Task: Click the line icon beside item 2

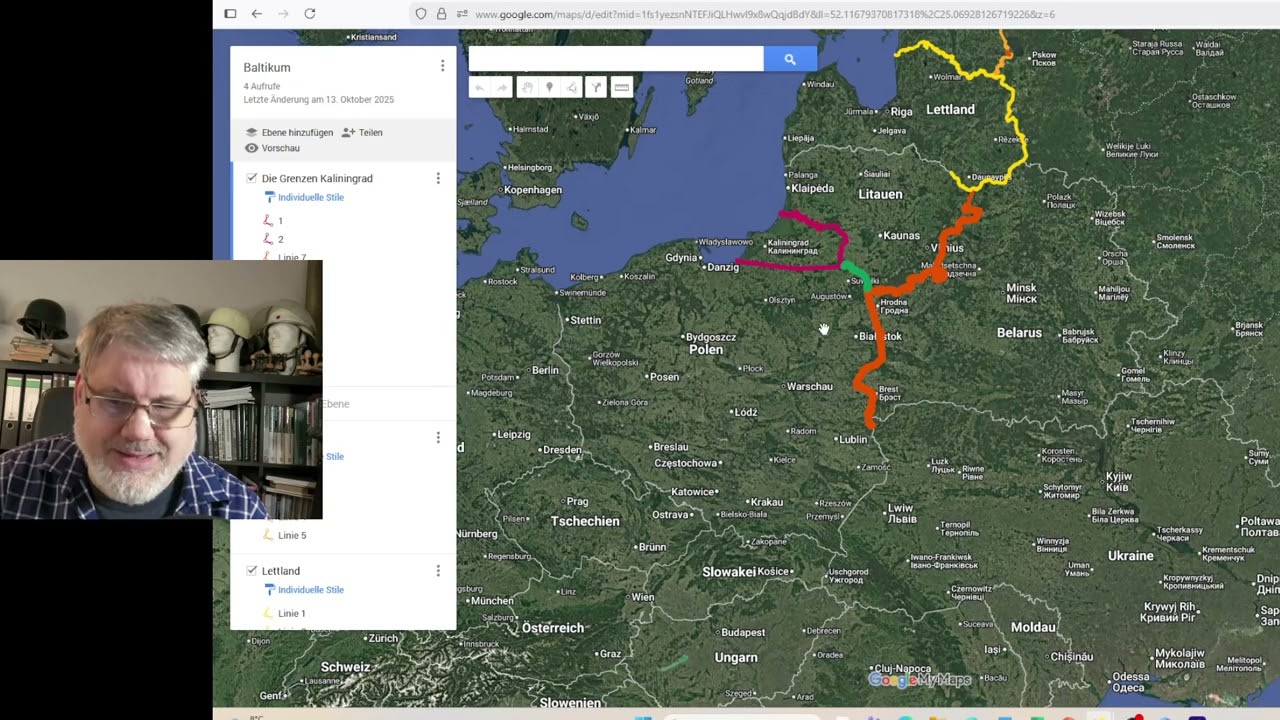Action: [268, 239]
